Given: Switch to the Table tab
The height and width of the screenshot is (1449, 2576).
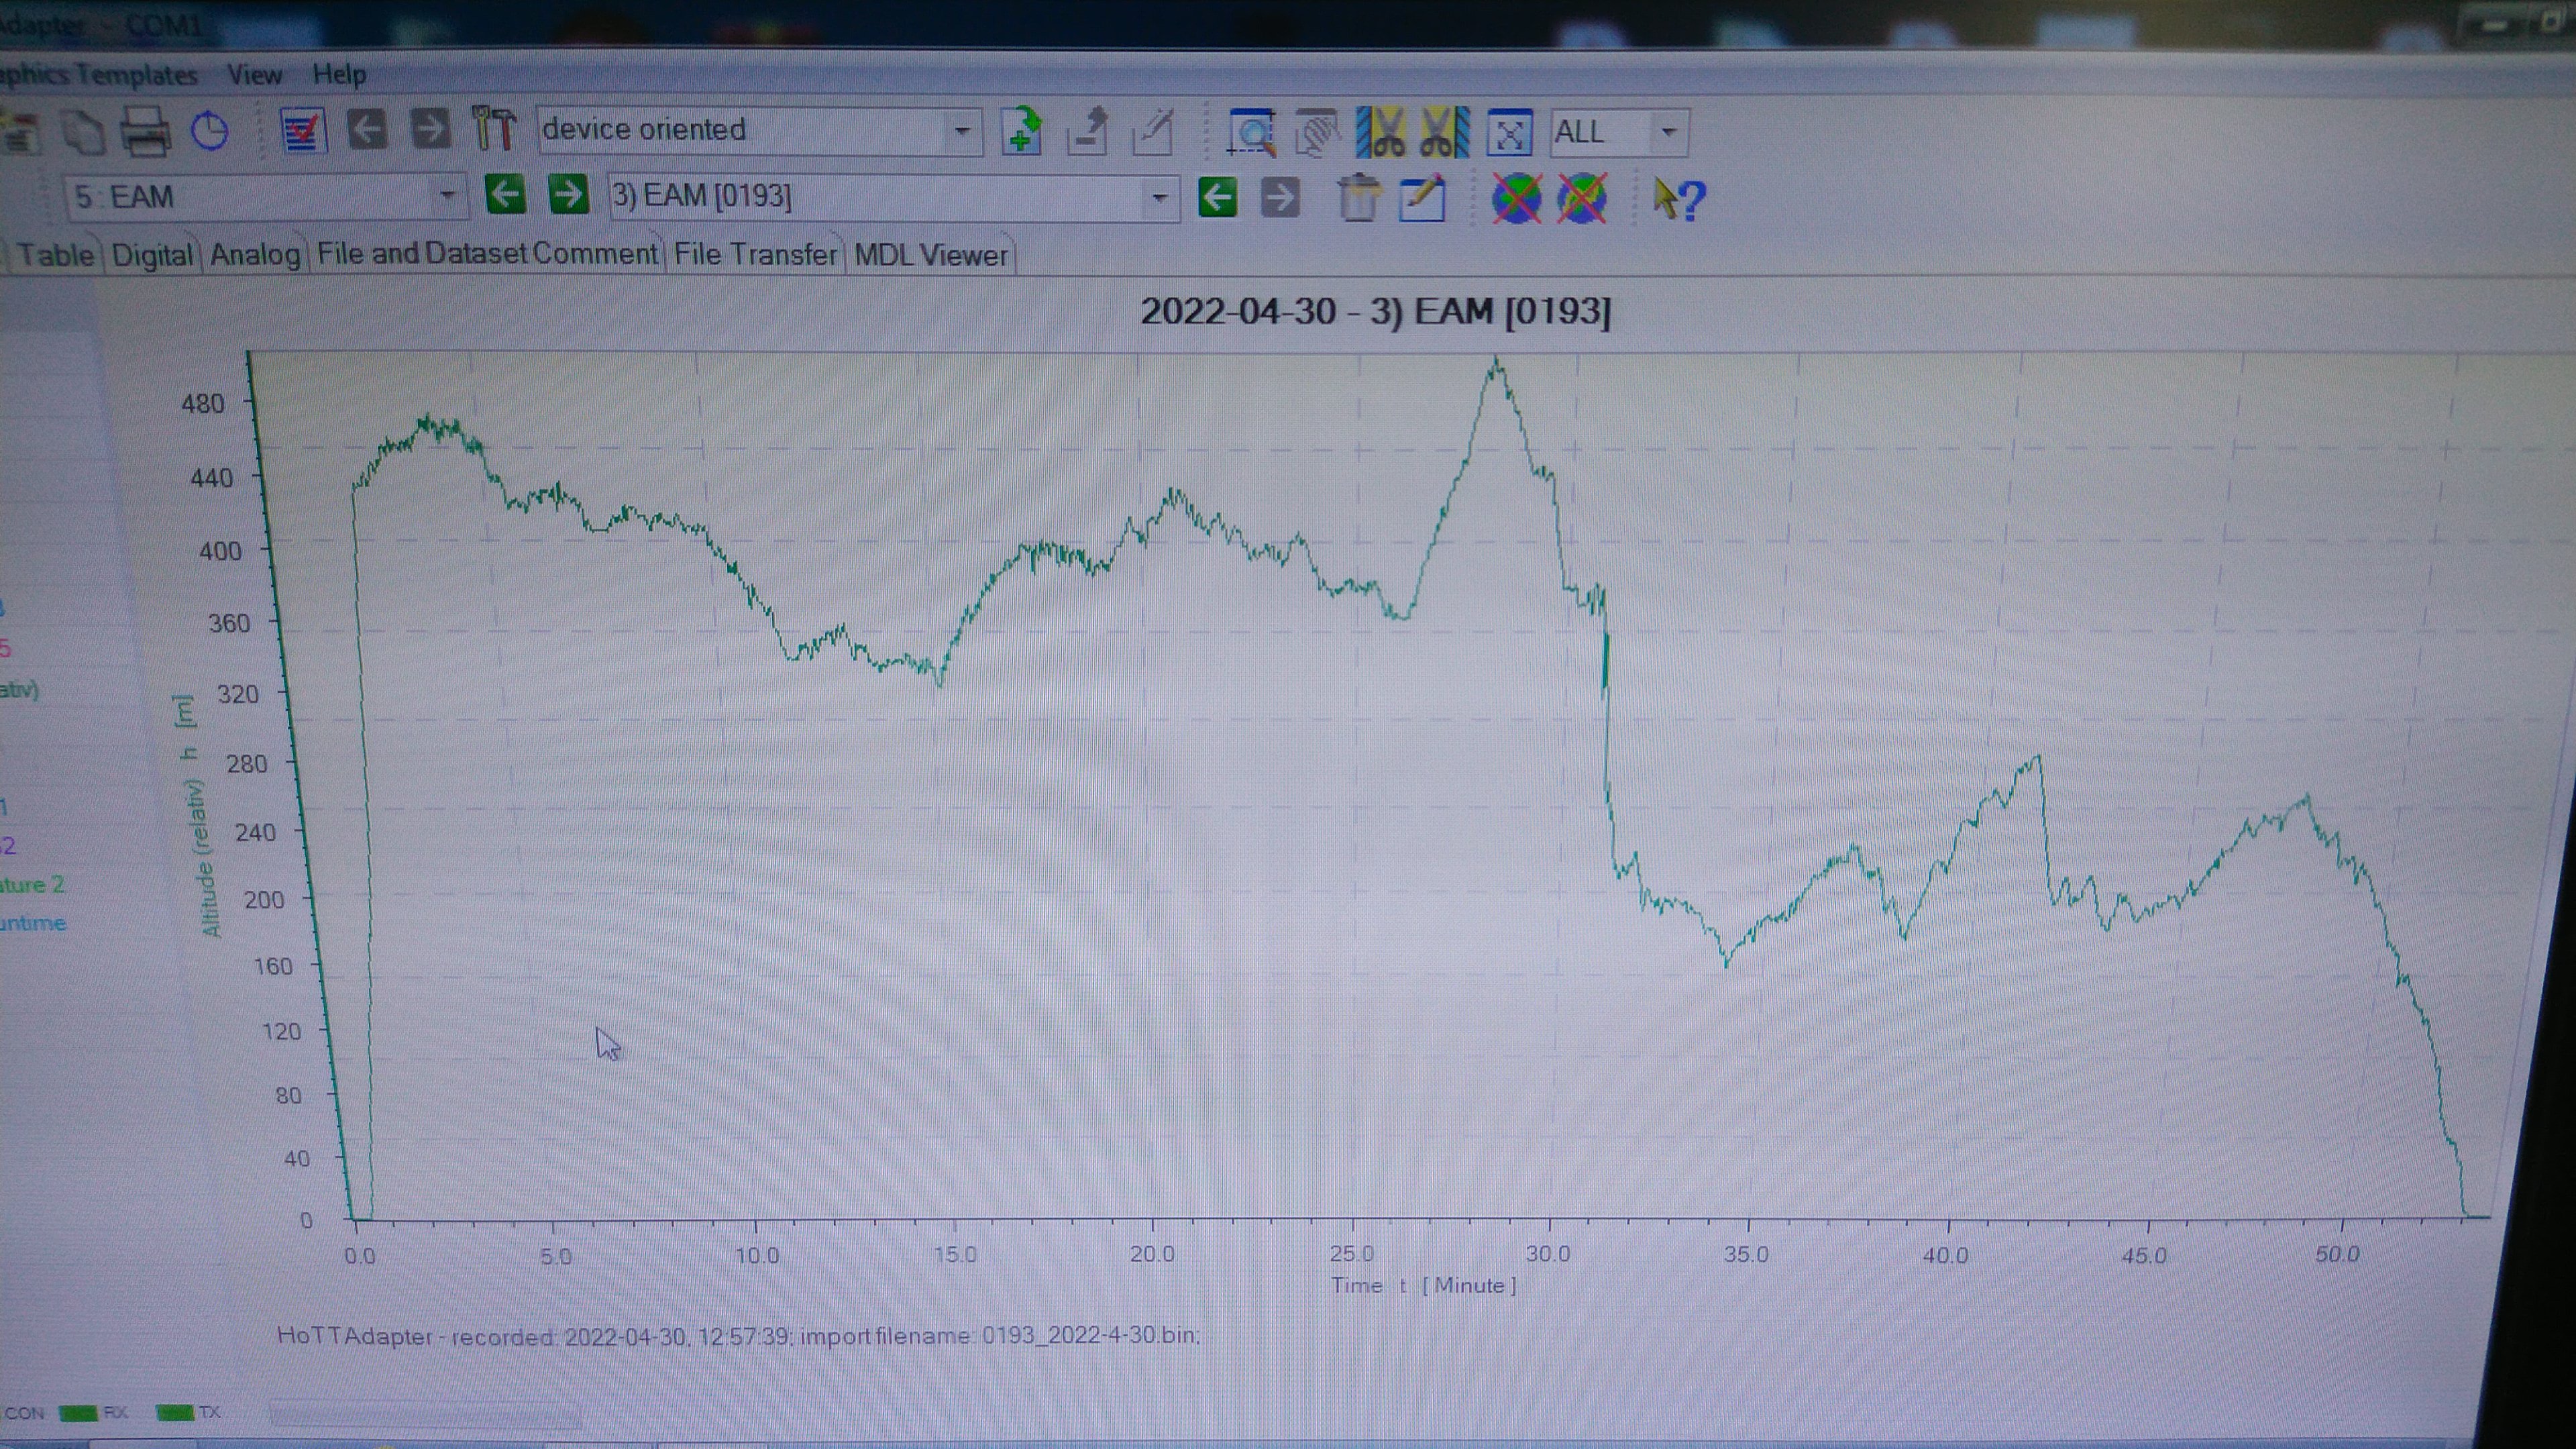Looking at the screenshot, I should click(x=55, y=255).
